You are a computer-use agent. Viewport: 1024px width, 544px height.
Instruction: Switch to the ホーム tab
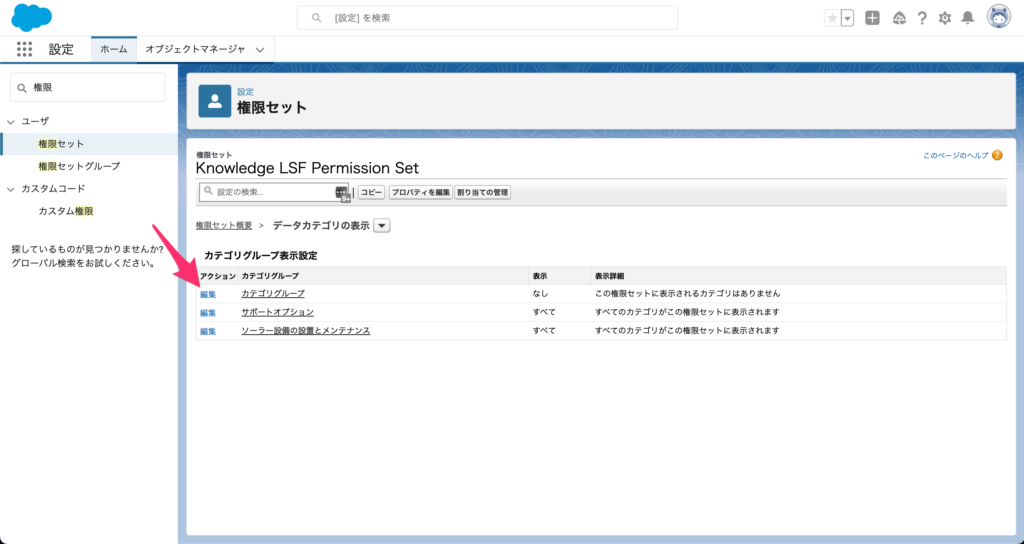coord(114,49)
